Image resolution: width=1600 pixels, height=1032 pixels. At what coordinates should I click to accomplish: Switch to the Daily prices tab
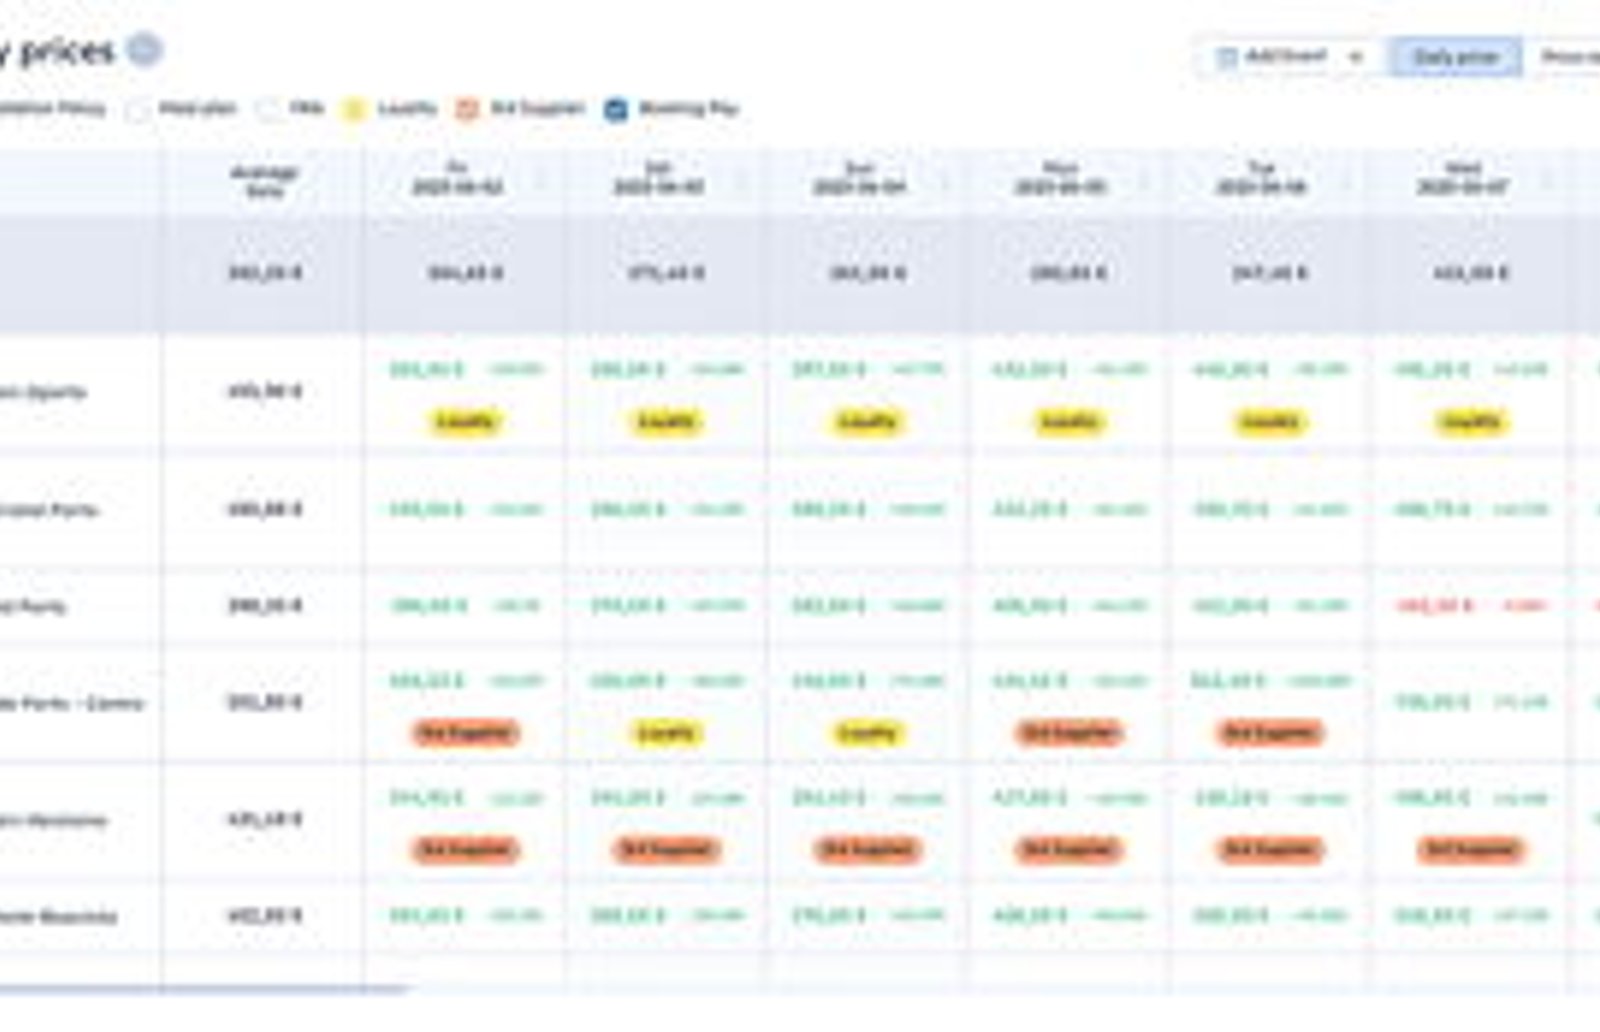coord(1455,57)
